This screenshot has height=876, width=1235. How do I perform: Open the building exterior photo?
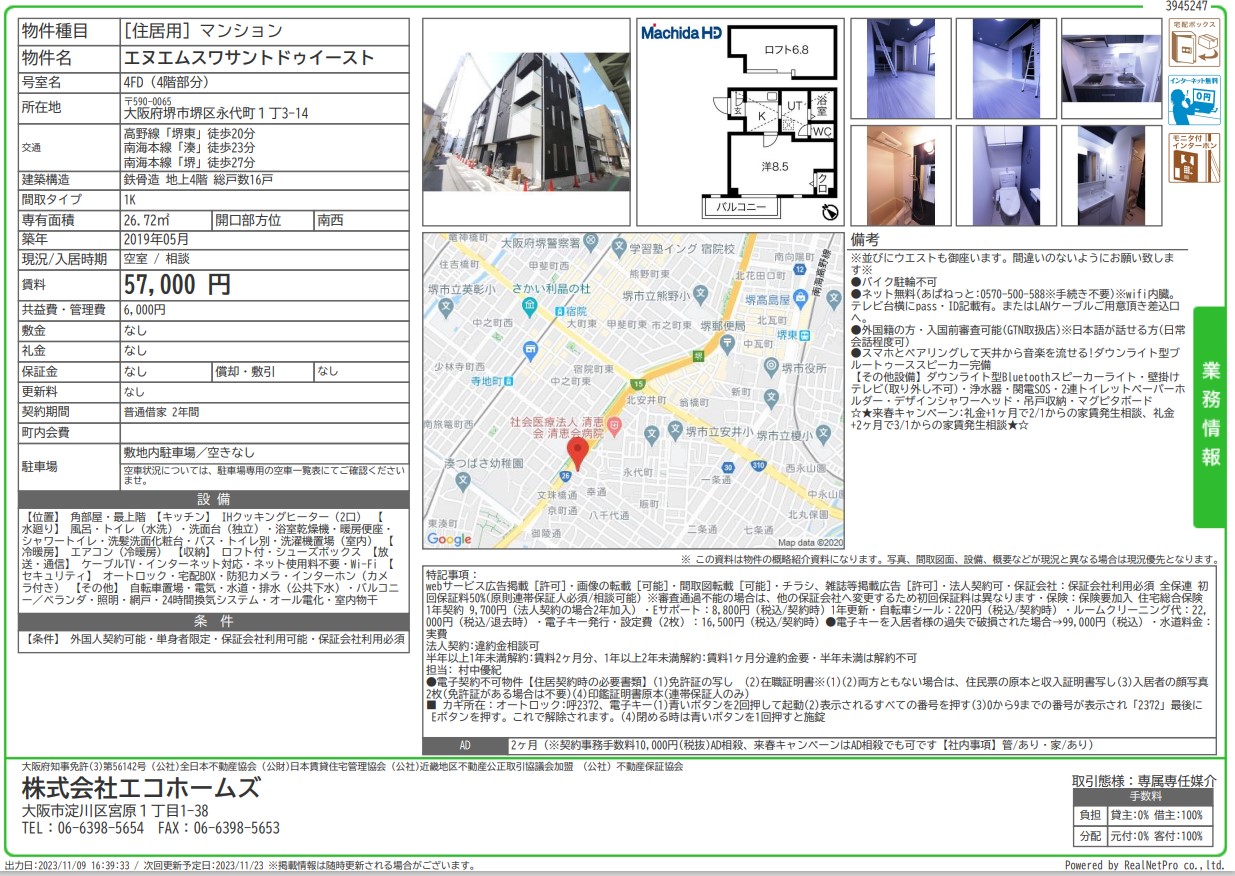[526, 121]
